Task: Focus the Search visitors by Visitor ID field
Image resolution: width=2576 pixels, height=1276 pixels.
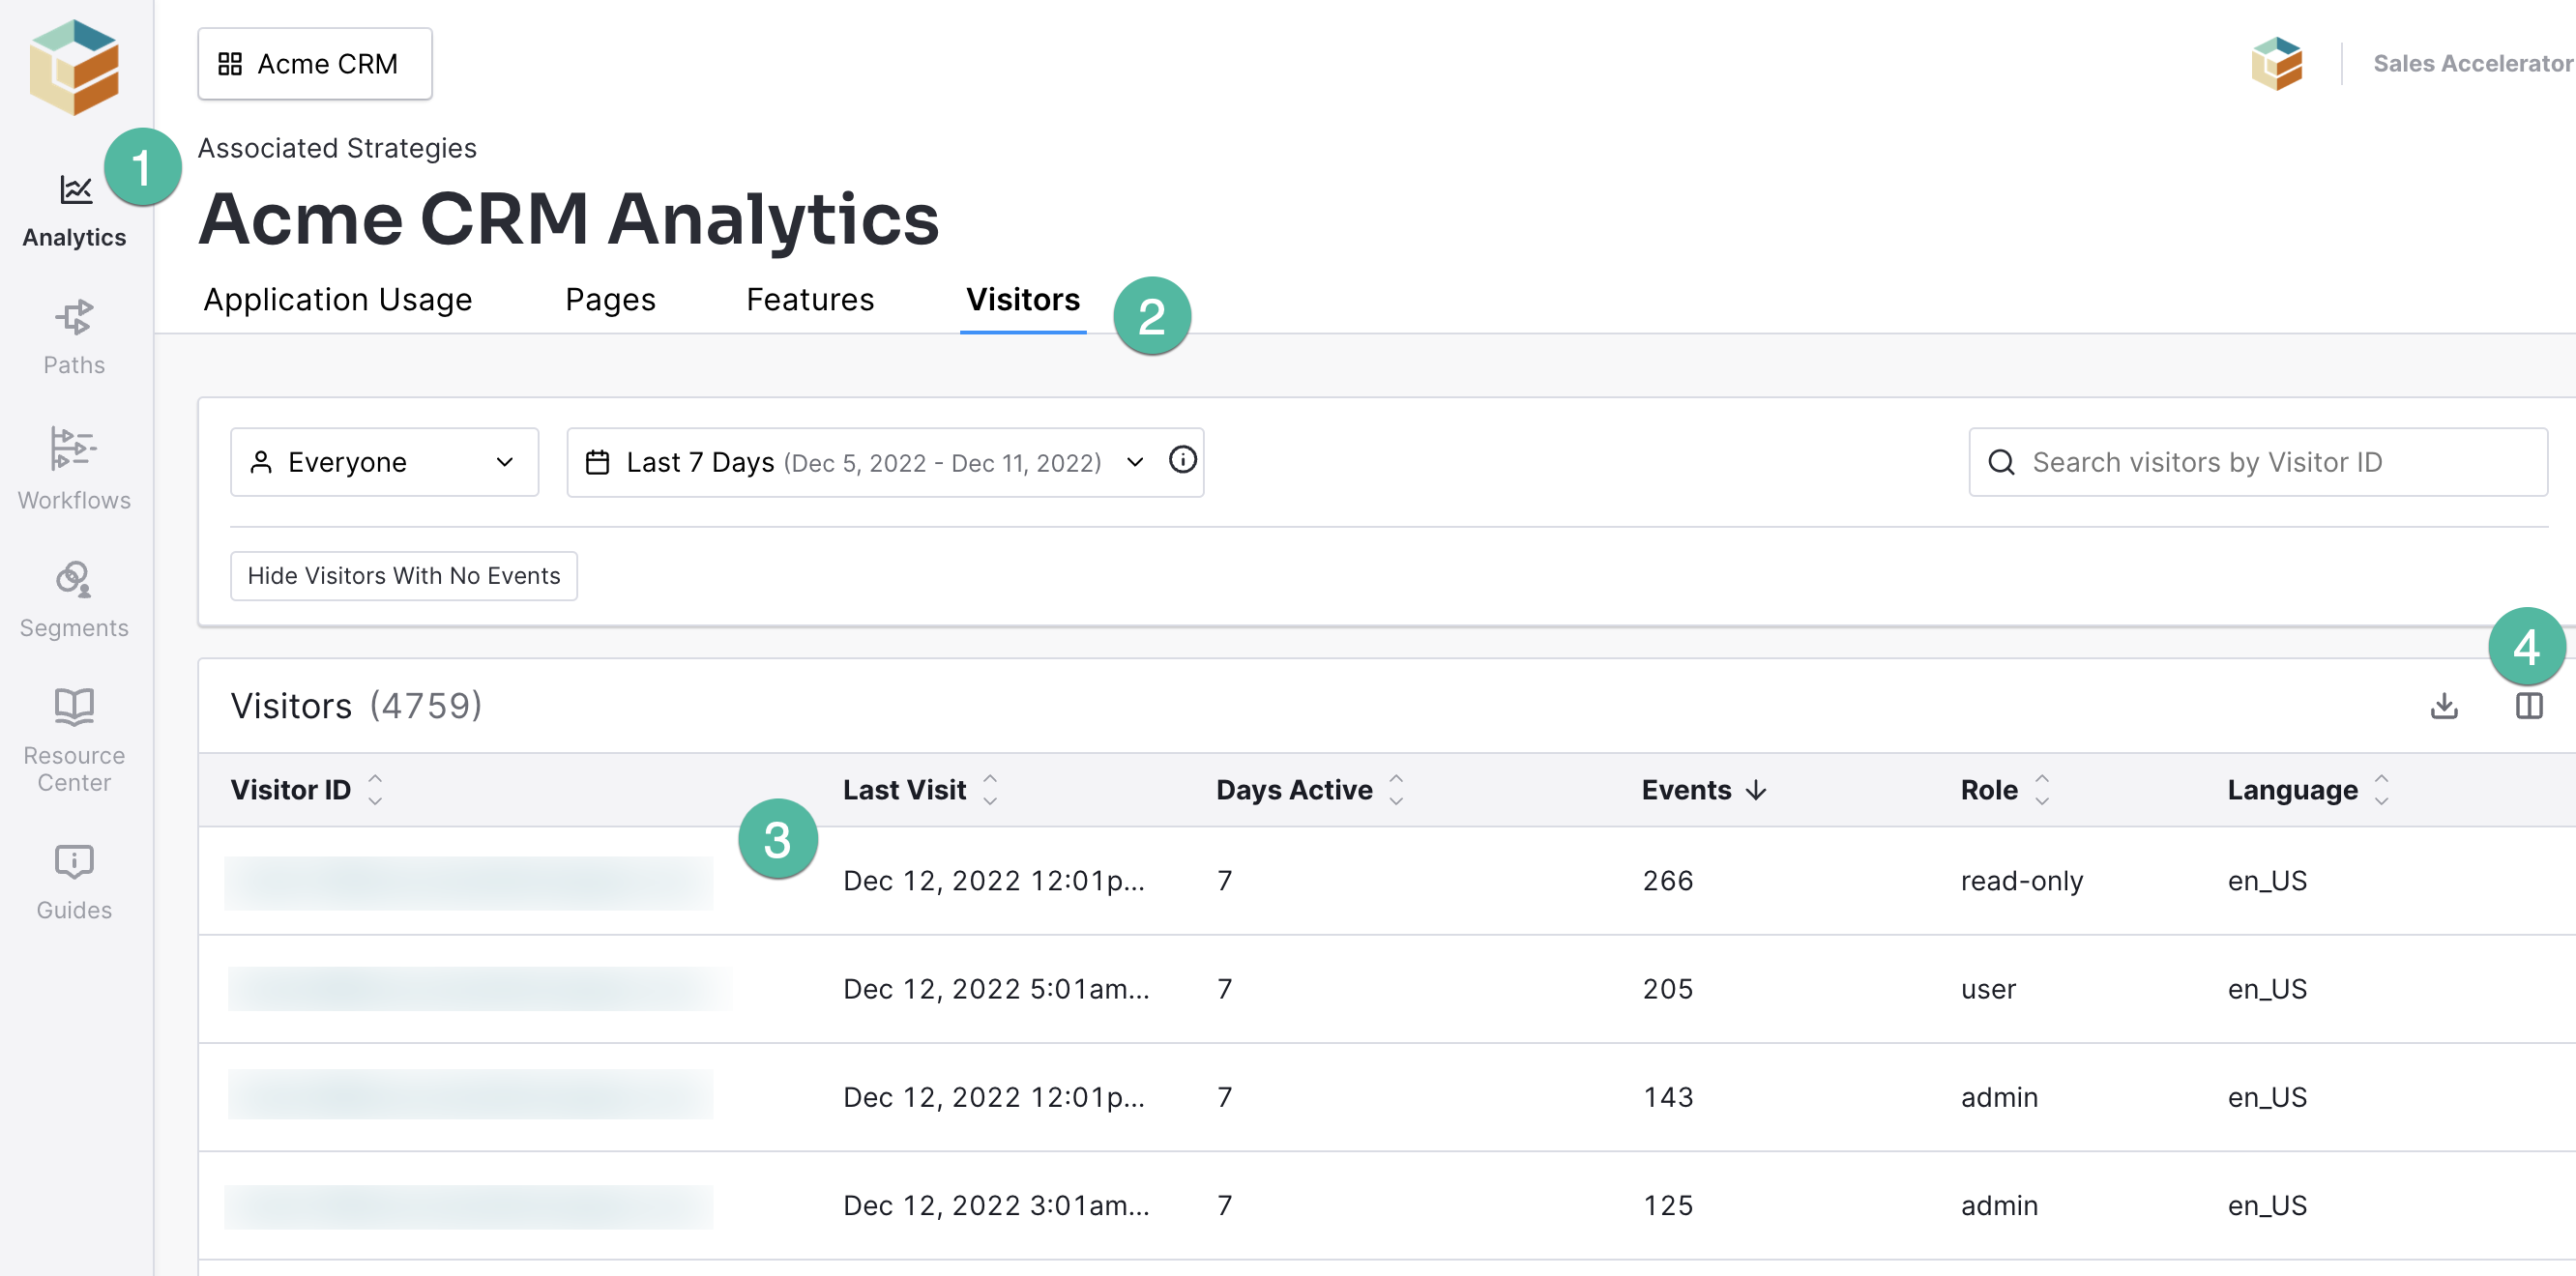Action: 2258,462
